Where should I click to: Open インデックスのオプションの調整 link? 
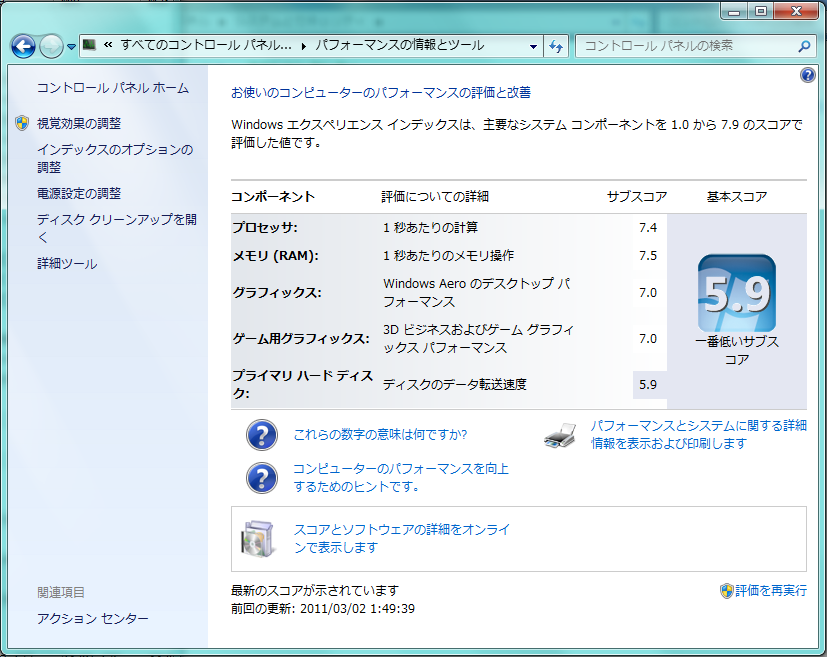click(x=114, y=158)
